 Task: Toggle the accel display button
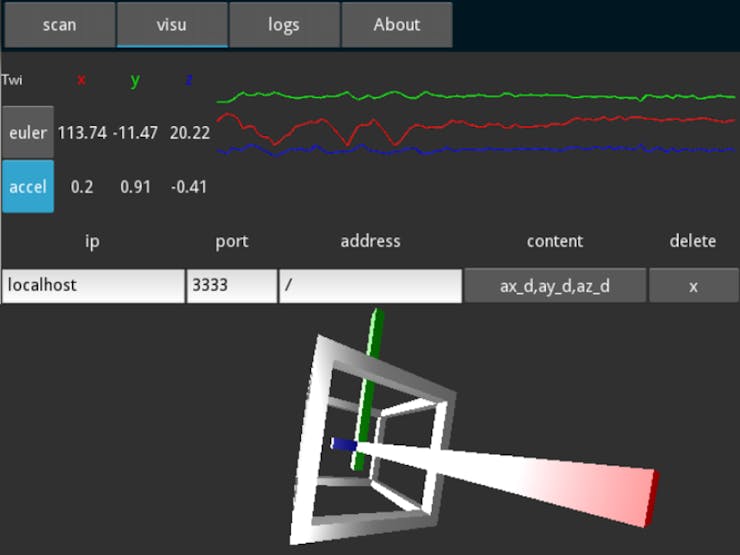coord(28,186)
